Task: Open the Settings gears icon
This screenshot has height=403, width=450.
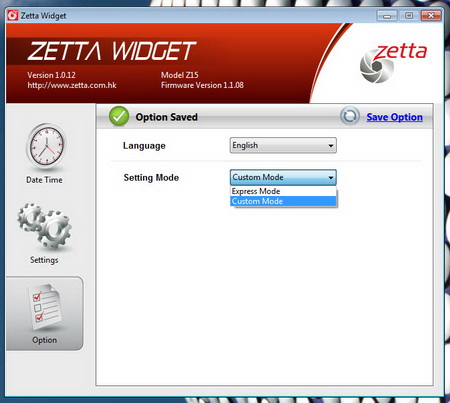Action: tap(44, 226)
